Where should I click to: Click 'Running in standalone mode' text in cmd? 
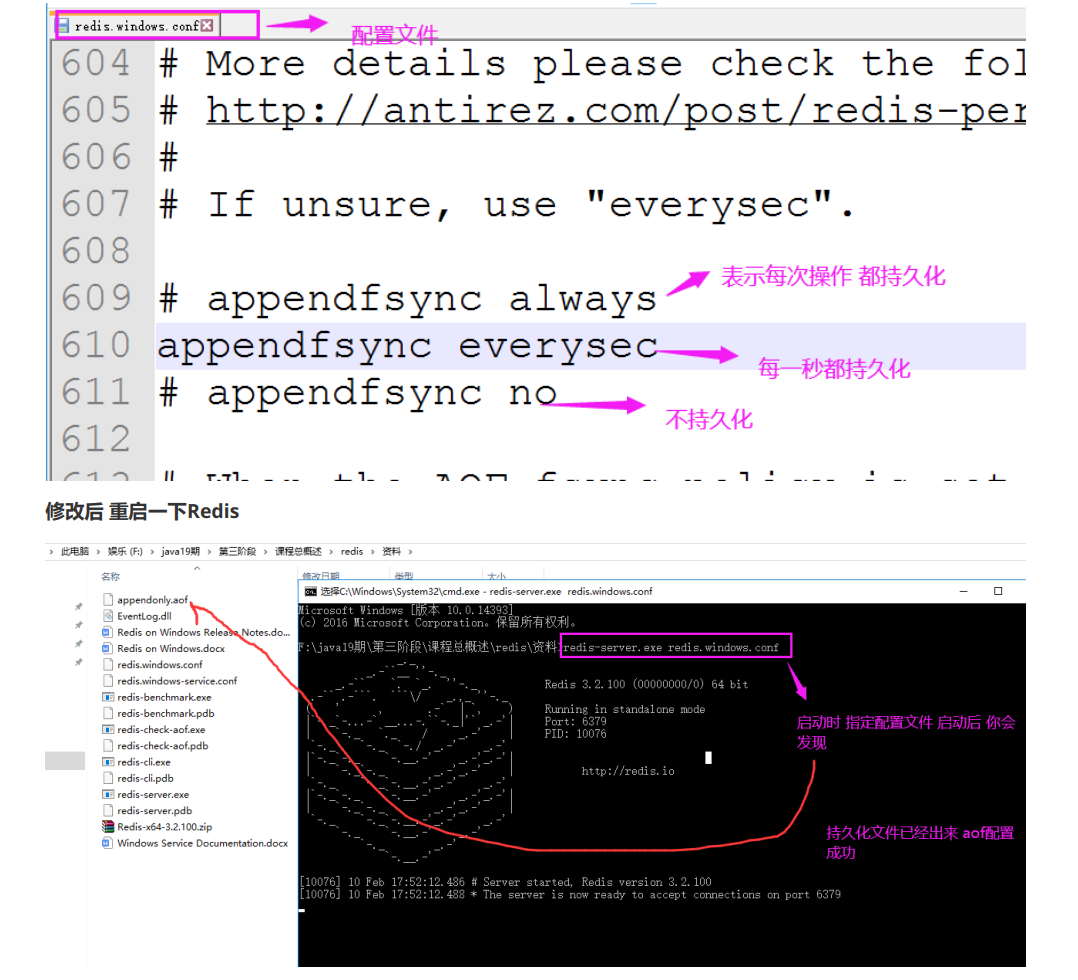click(625, 710)
